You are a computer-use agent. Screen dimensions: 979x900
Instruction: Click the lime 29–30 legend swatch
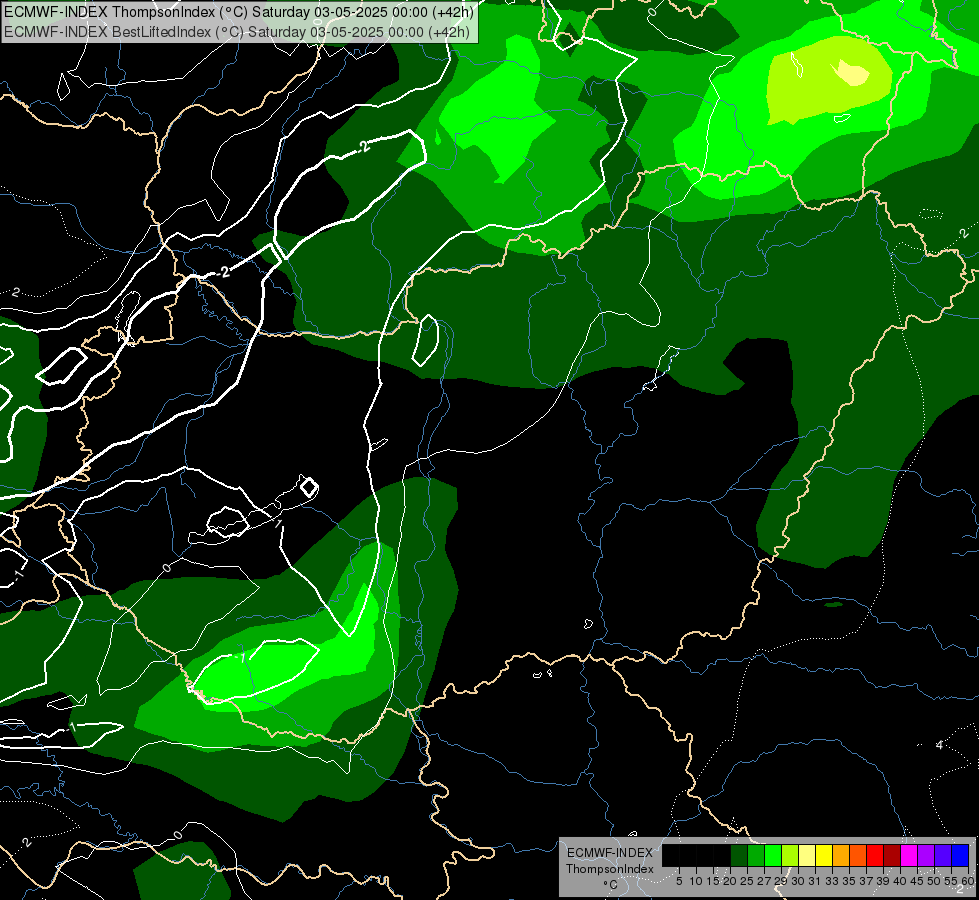coord(790,855)
